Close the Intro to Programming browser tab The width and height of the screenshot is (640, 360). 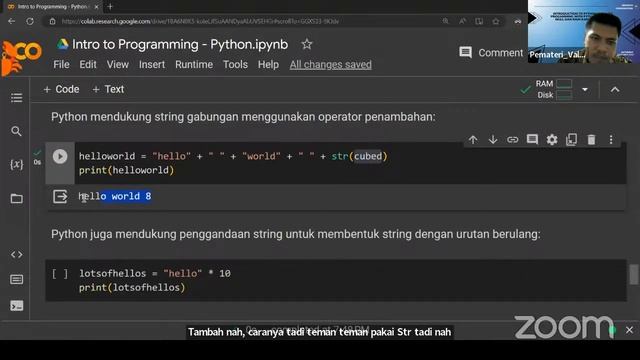click(96, 7)
